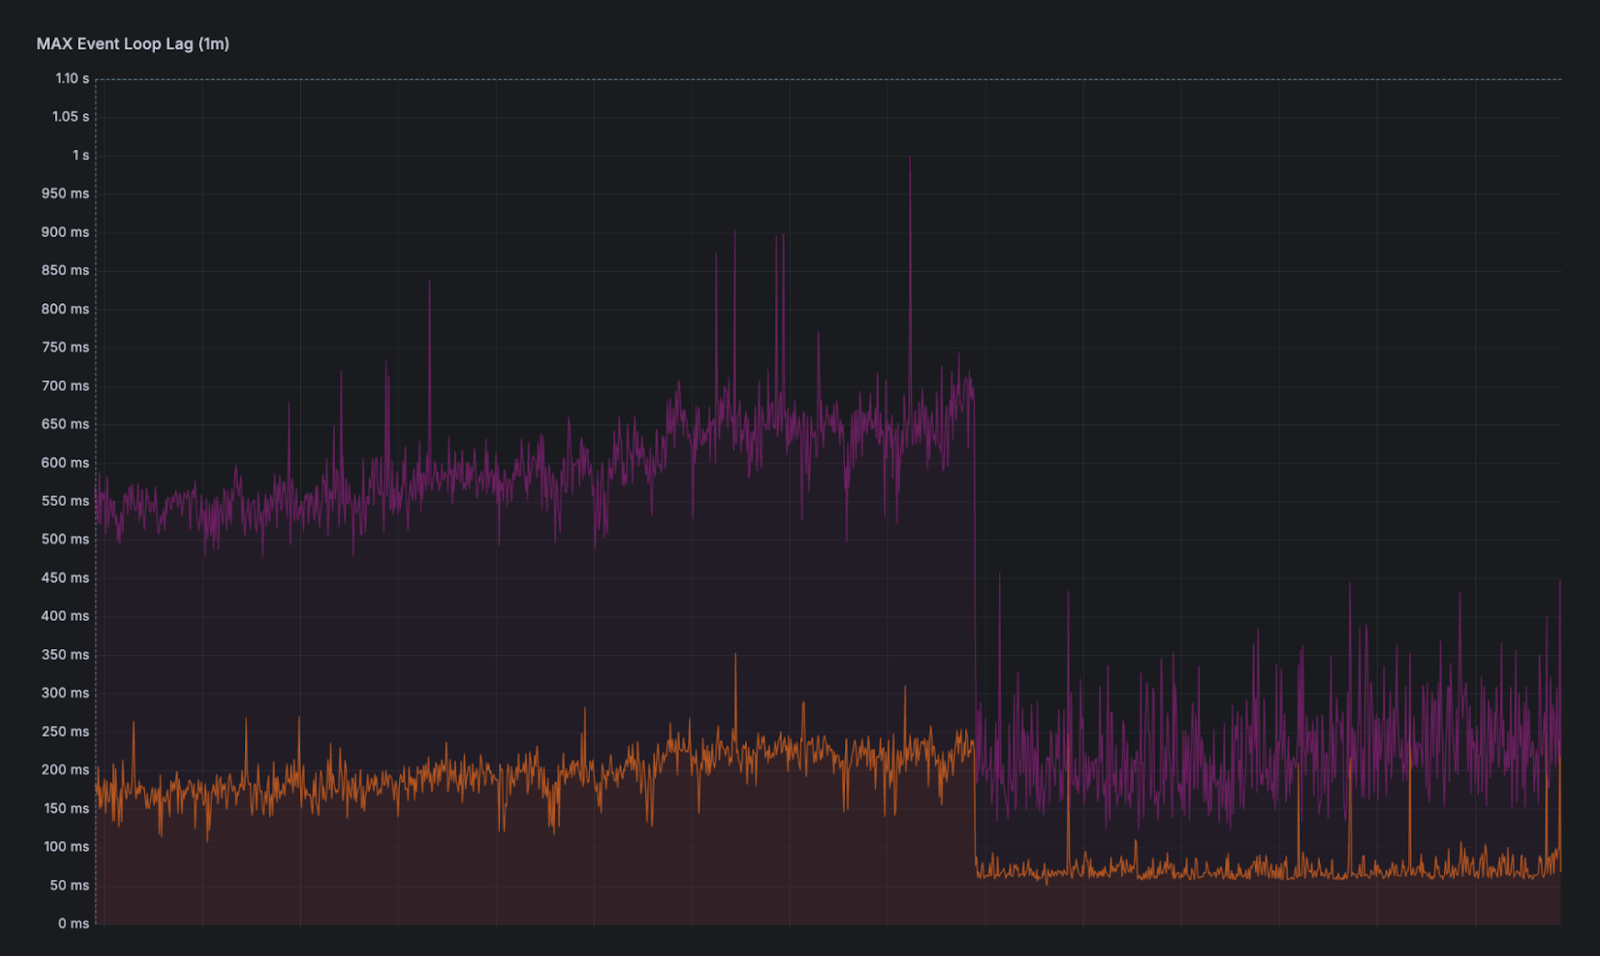1600x956 pixels.
Task: Click the 100 ms y-axis label
Action: [x=66, y=847]
